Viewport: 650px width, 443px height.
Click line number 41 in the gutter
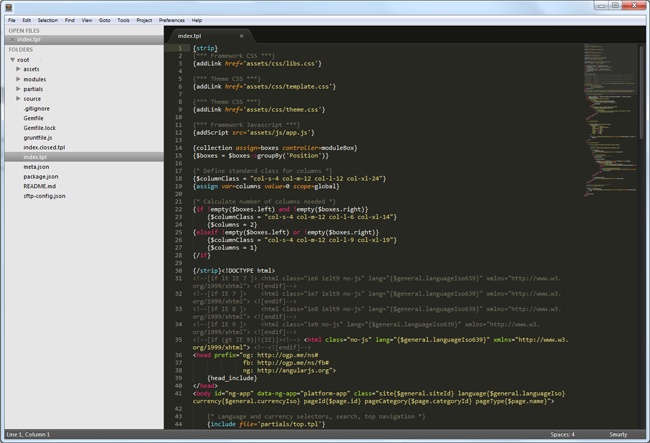pos(178,393)
